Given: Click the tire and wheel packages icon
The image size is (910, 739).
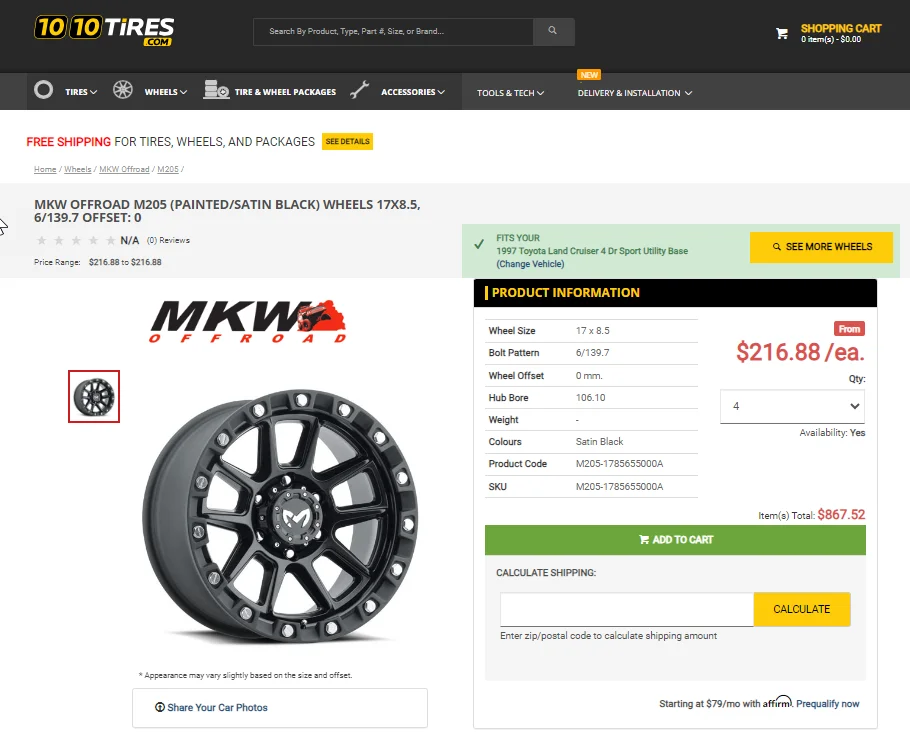Looking at the screenshot, I should click(216, 90).
